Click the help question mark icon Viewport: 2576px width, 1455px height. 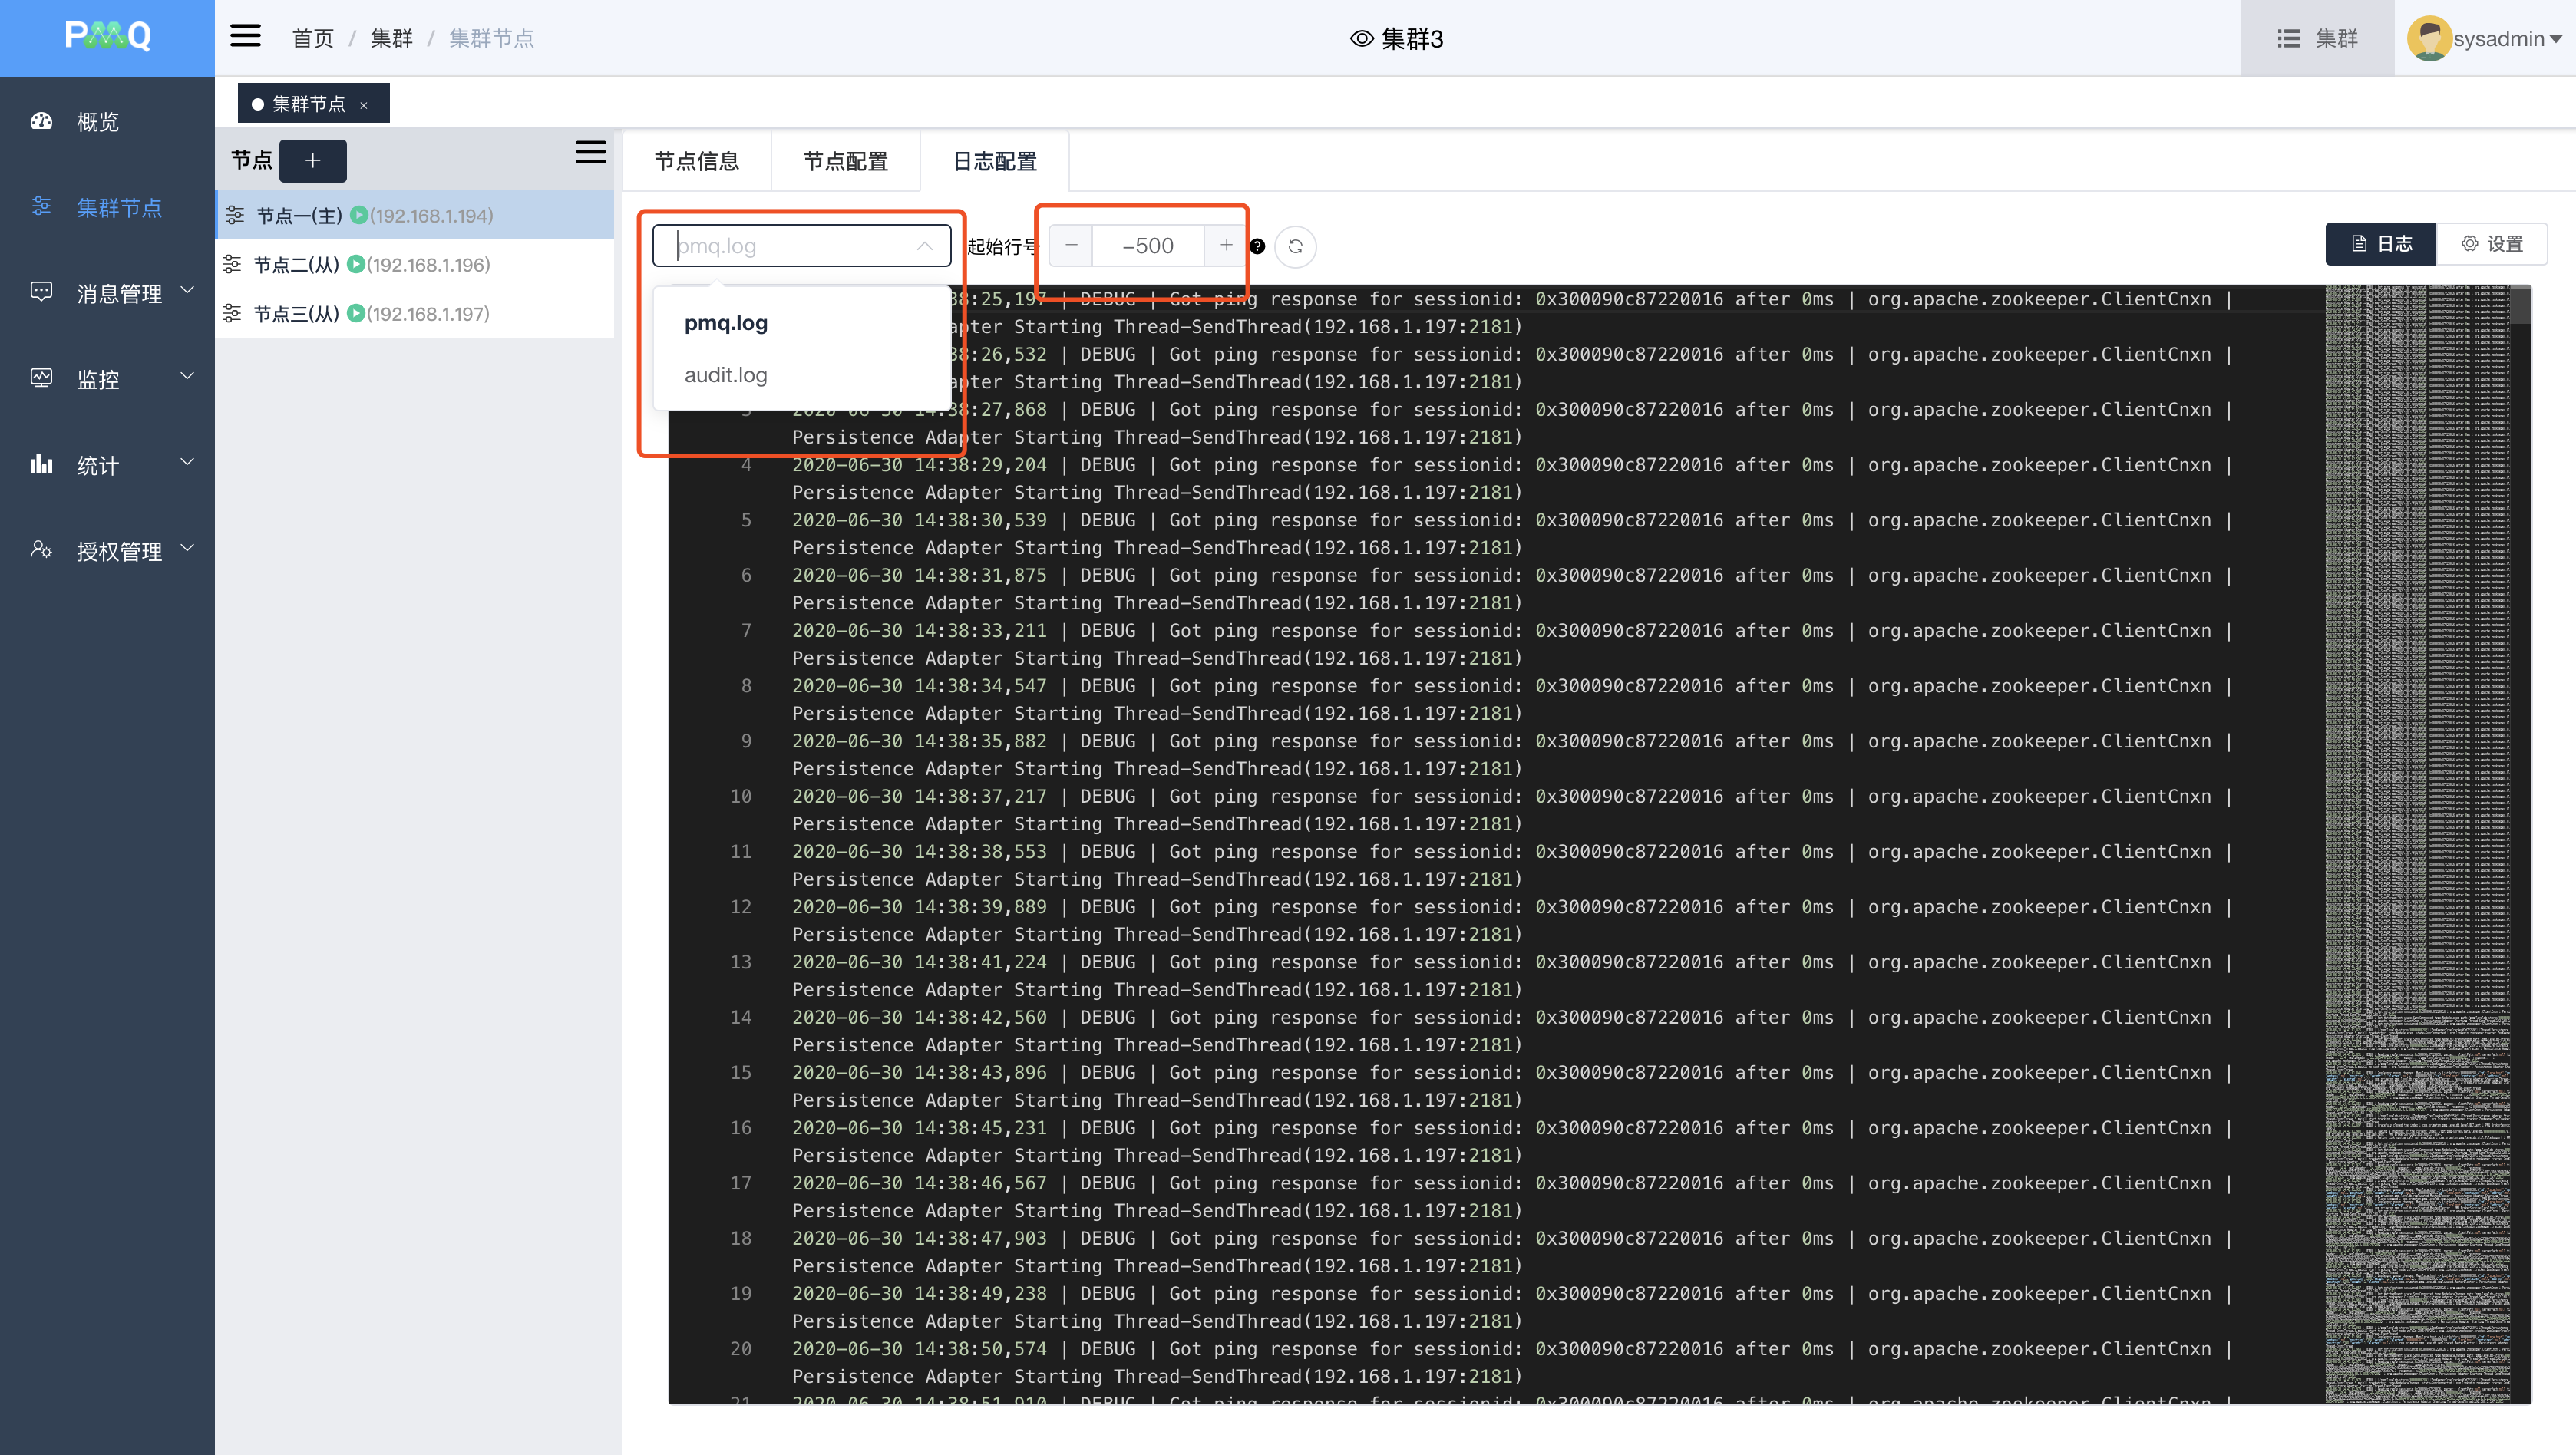(x=1258, y=246)
